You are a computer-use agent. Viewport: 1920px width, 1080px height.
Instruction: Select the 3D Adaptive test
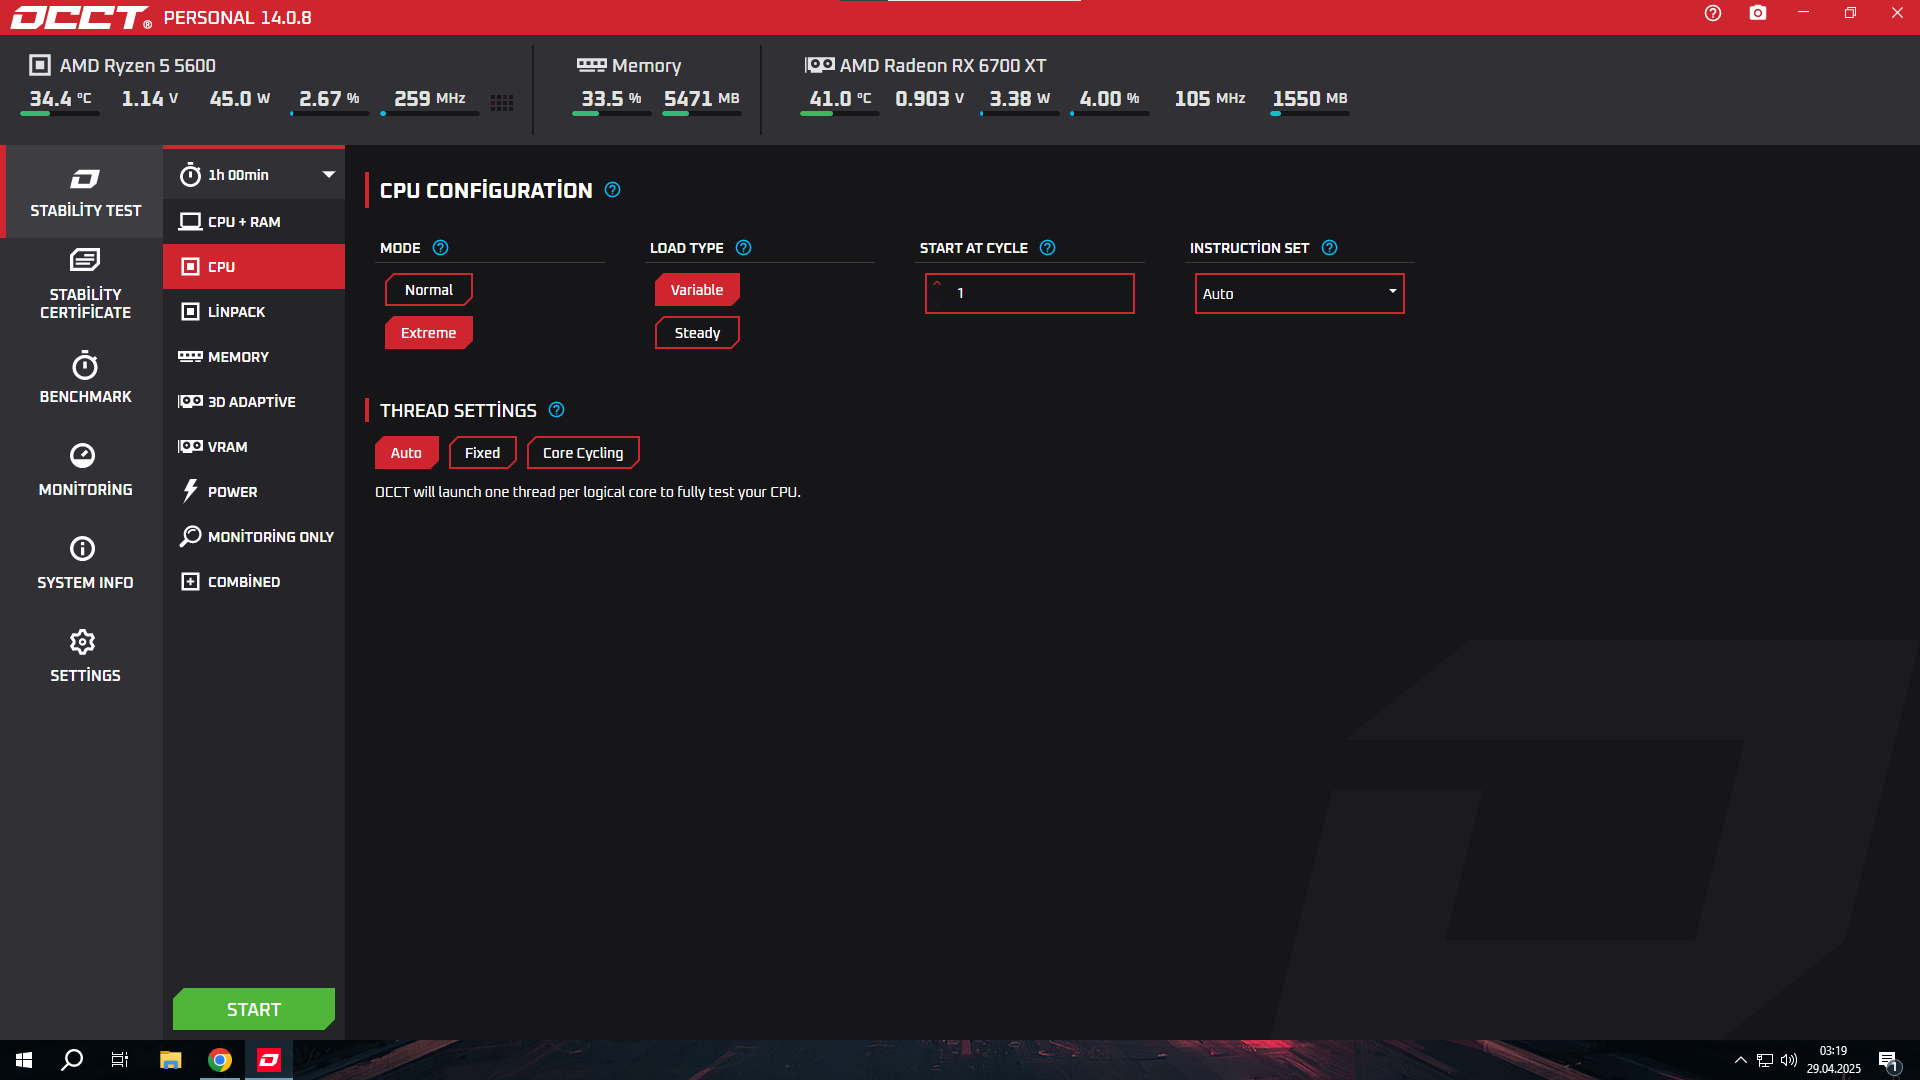pos(251,402)
